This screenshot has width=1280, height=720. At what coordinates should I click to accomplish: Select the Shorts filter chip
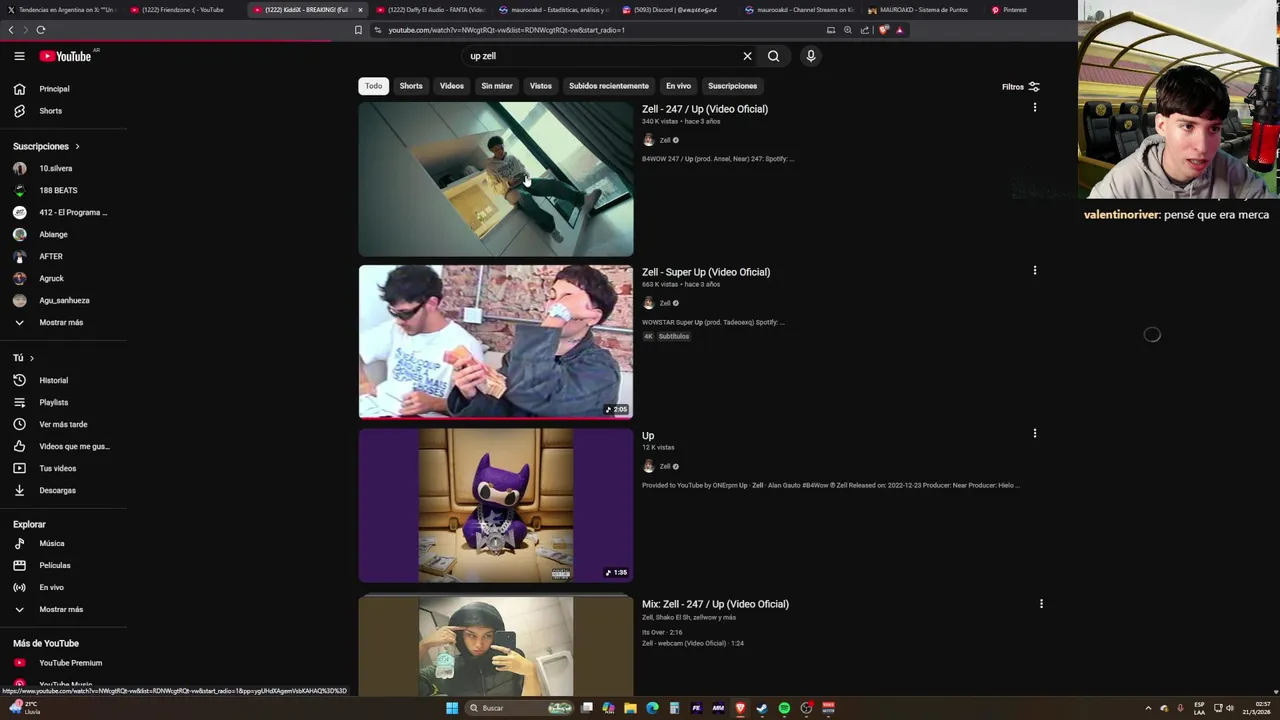(x=411, y=86)
